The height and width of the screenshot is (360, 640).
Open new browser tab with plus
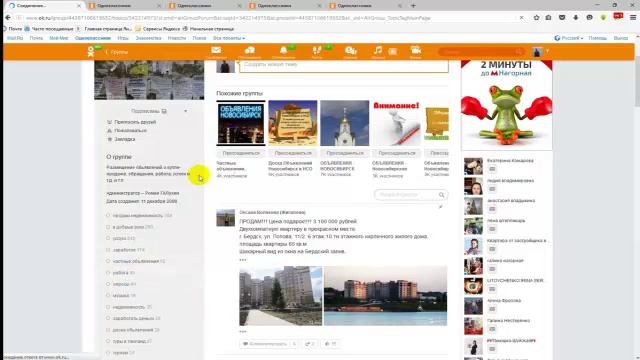pyautogui.click(x=413, y=6)
